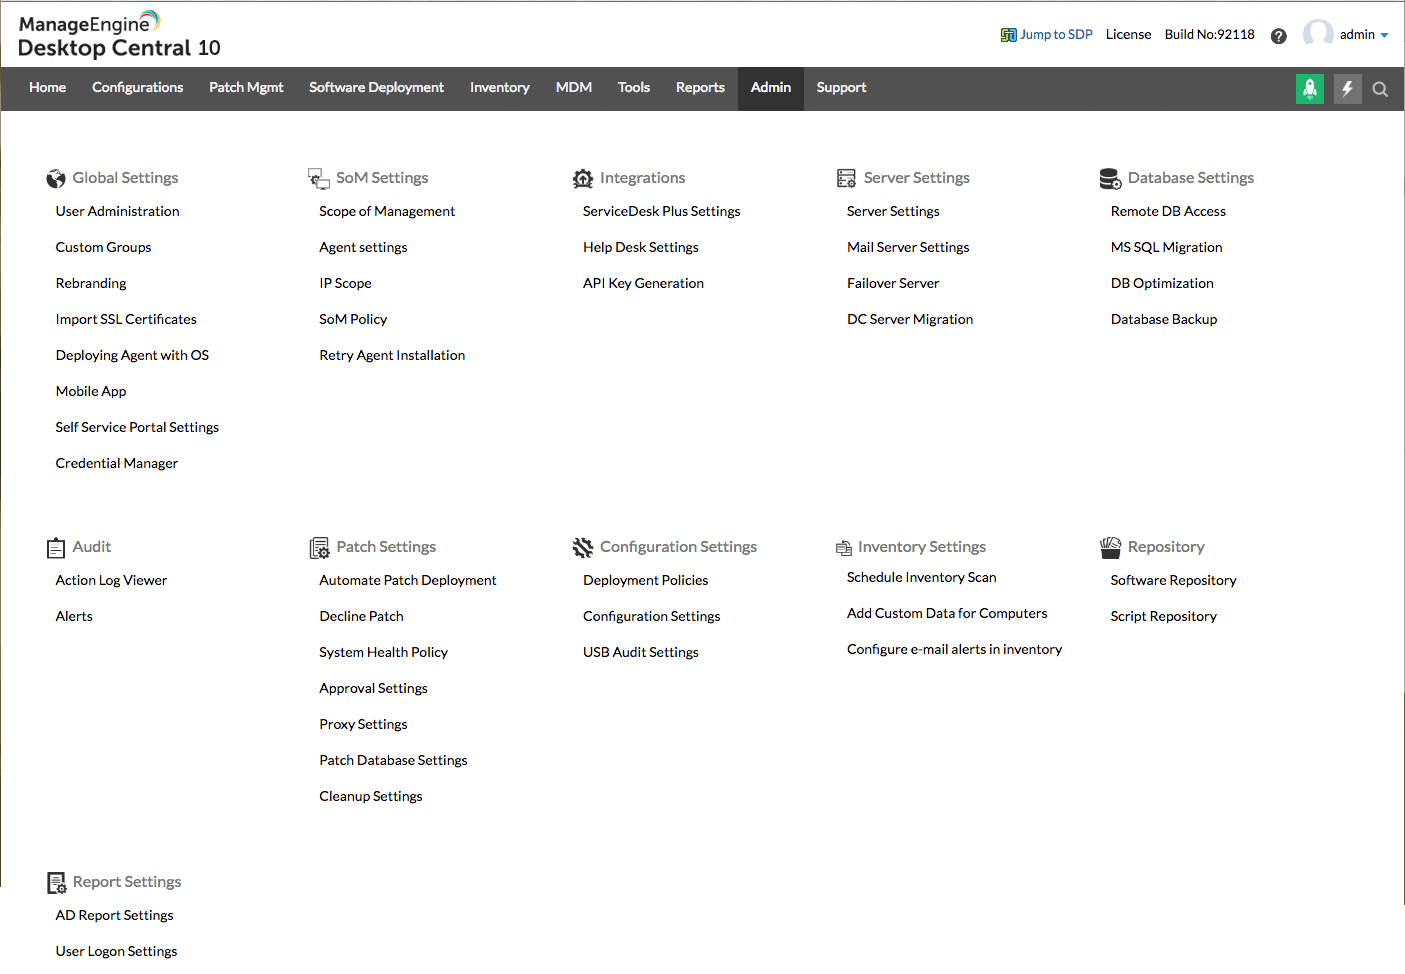Click the Integrations gear icon

pos(583,178)
